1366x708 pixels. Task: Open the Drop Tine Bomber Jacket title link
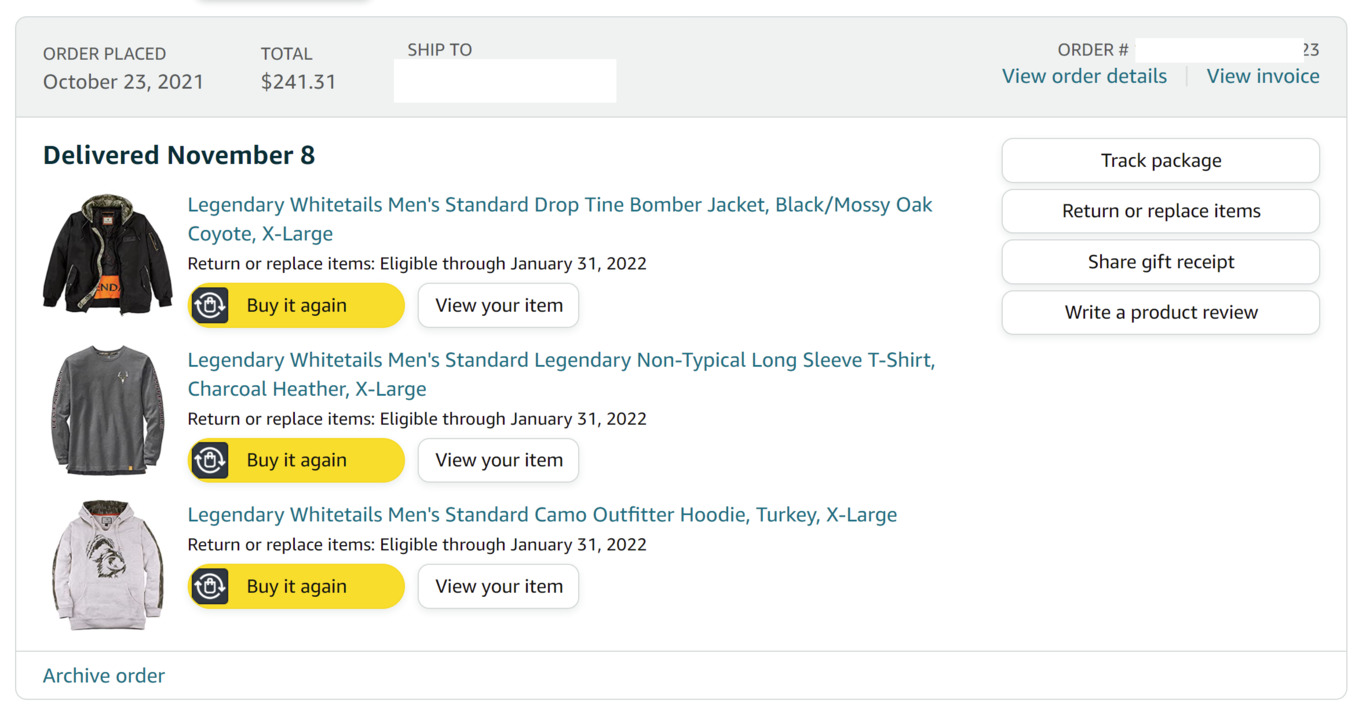click(x=560, y=219)
